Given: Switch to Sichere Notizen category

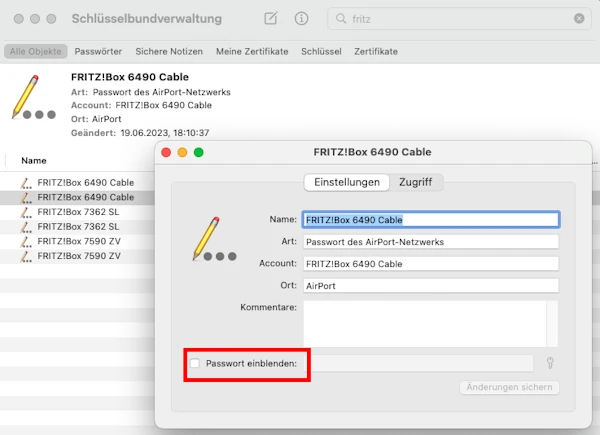Looking at the screenshot, I should click(169, 51).
